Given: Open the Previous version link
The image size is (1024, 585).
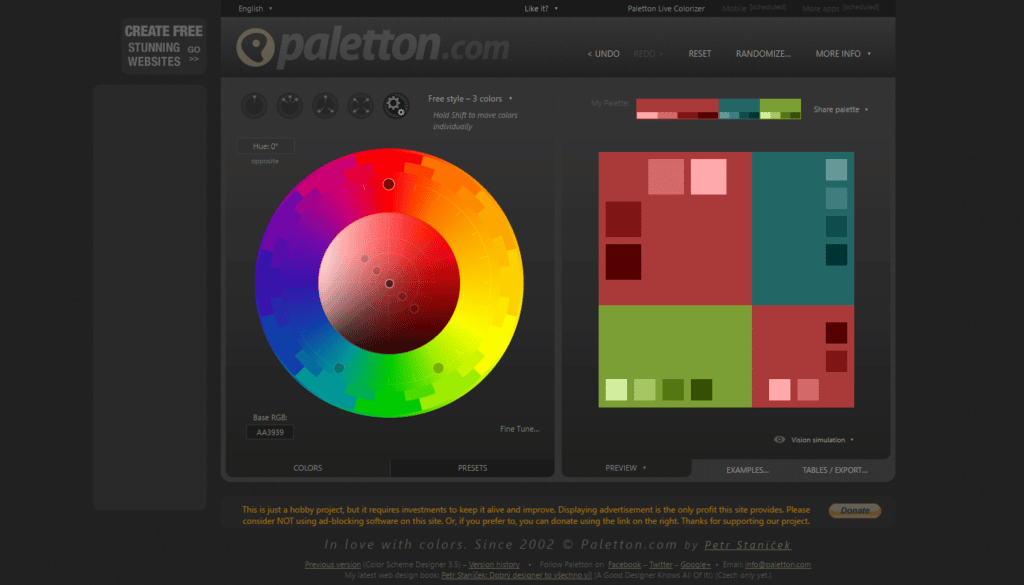Looking at the screenshot, I should pyautogui.click(x=332, y=564).
